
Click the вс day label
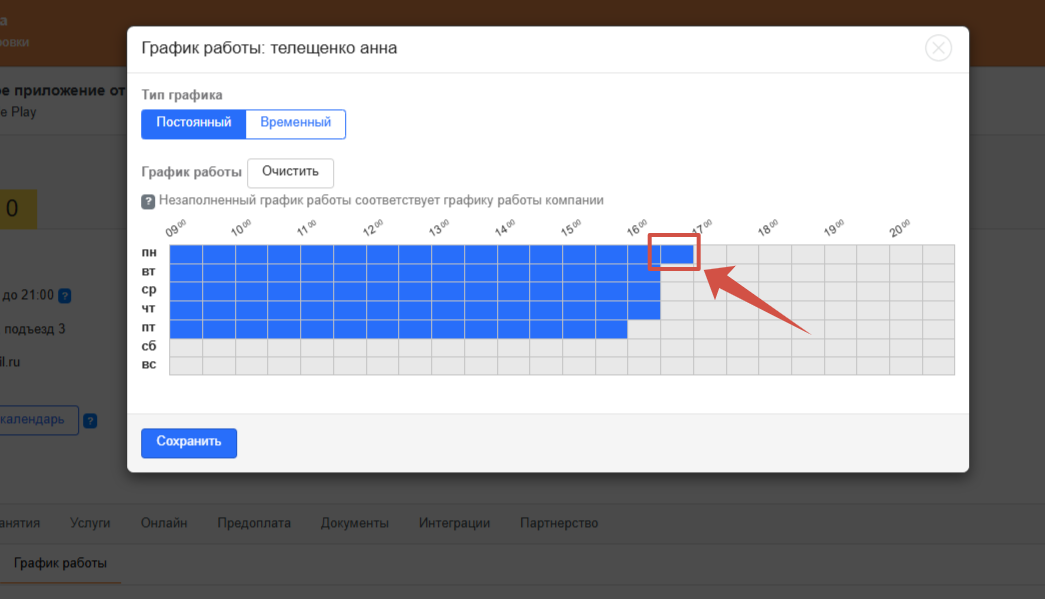tap(149, 364)
